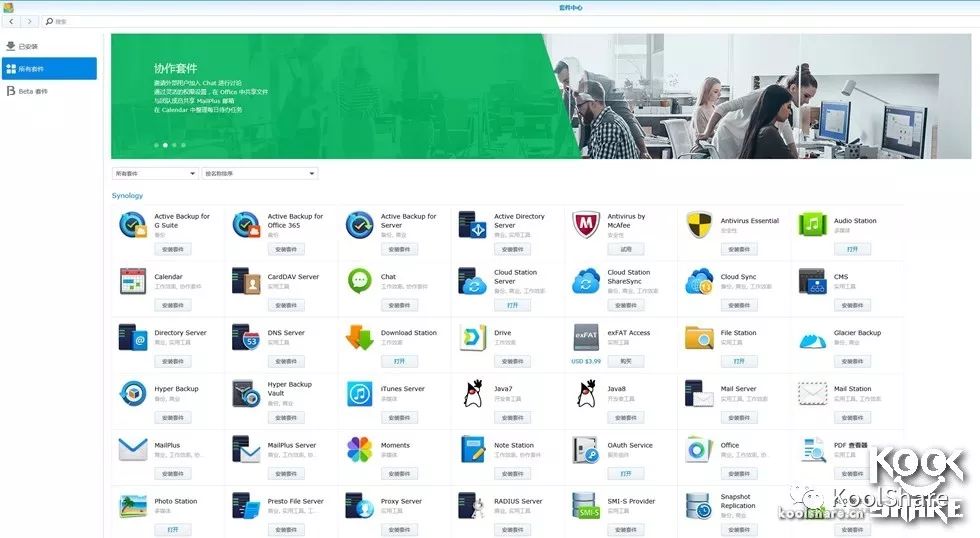Open the Chat package icon
The width and height of the screenshot is (980, 538).
pos(359,281)
